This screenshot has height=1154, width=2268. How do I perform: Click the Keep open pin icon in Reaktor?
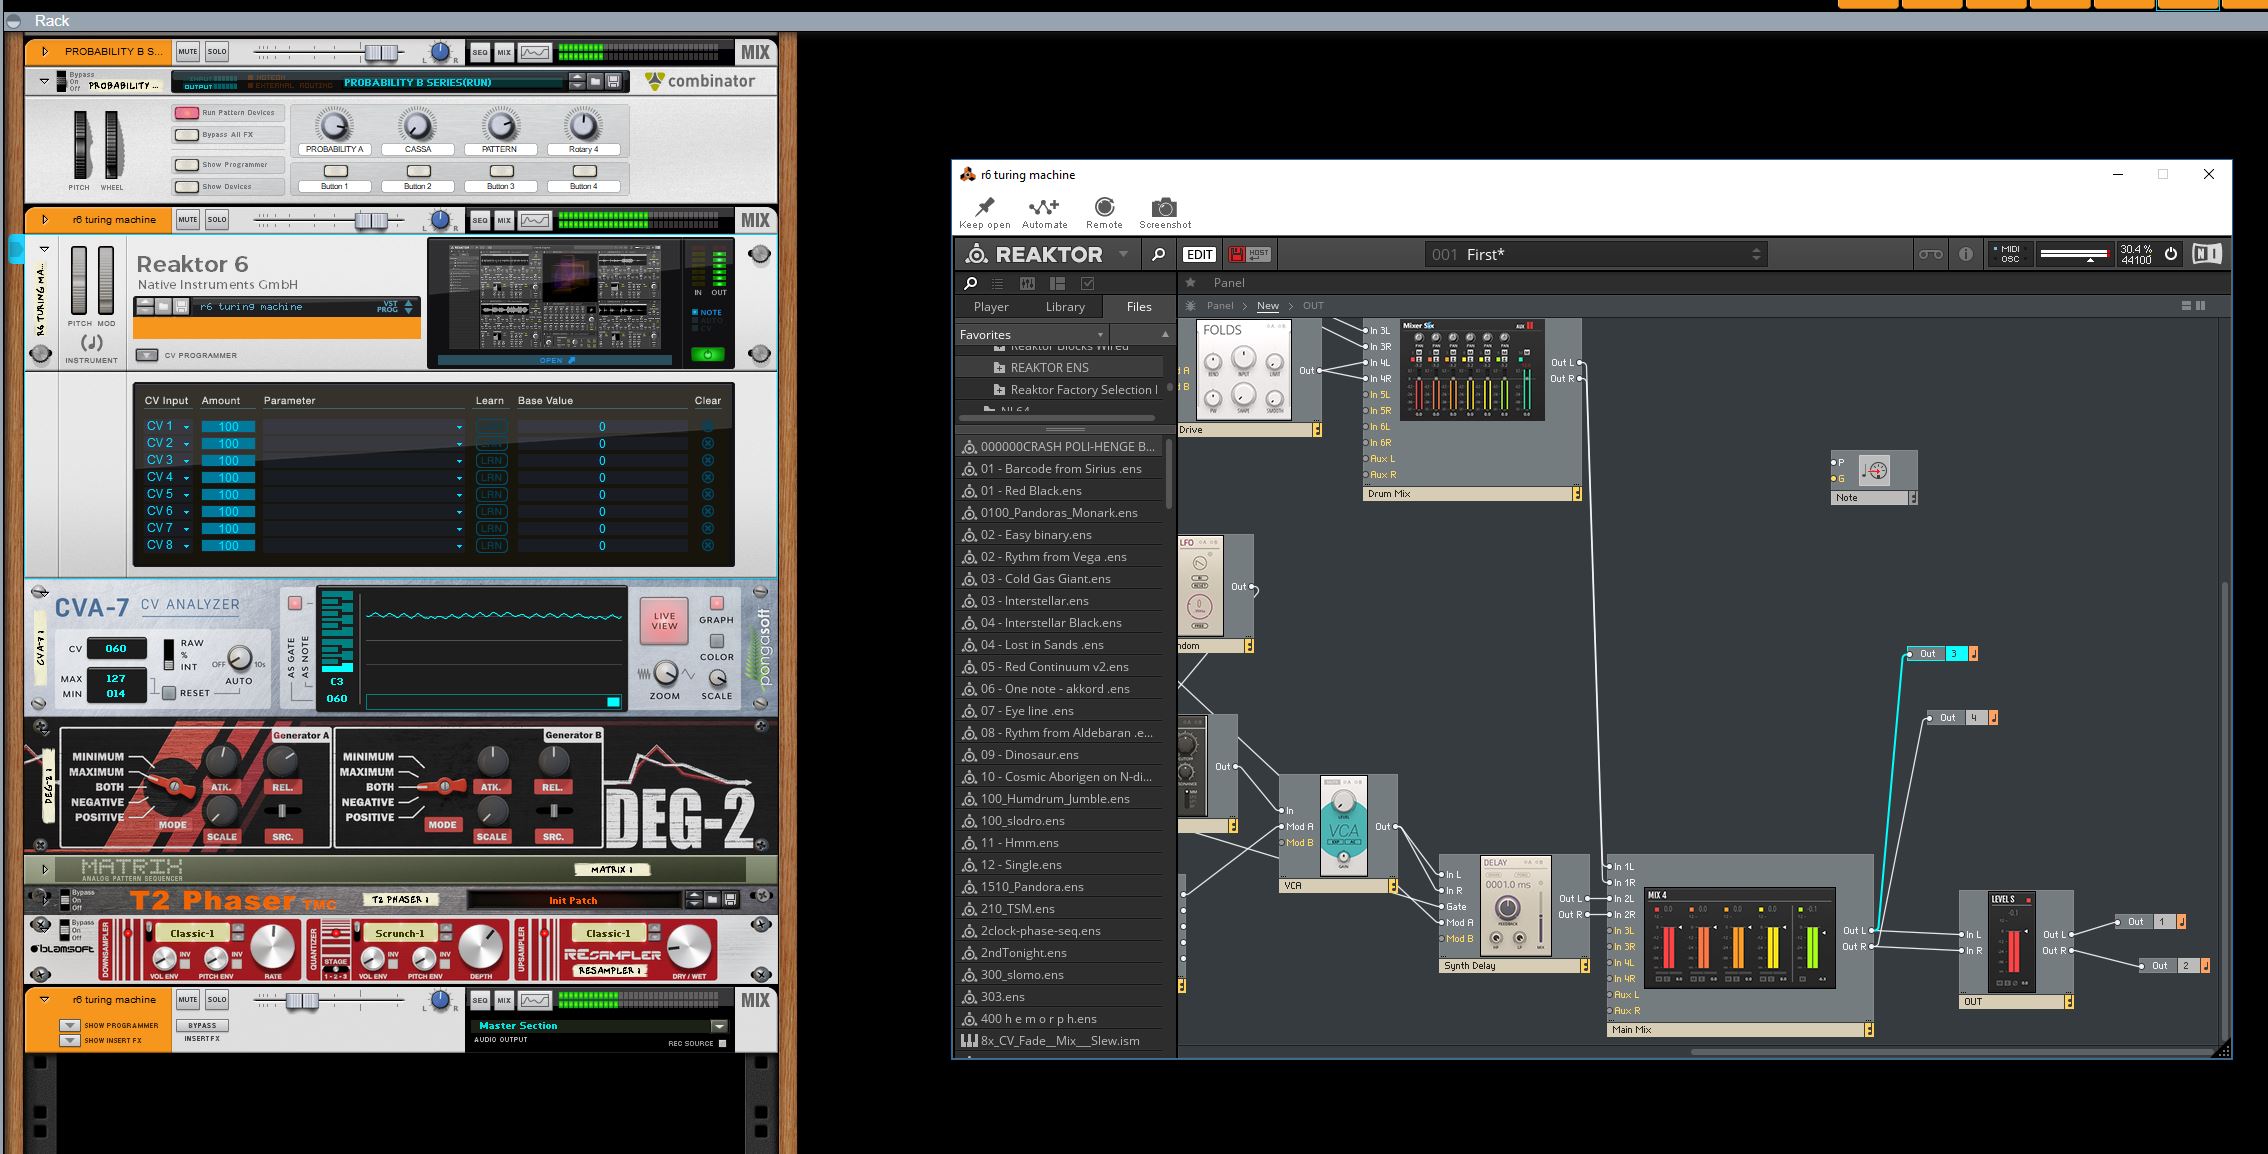pos(980,206)
